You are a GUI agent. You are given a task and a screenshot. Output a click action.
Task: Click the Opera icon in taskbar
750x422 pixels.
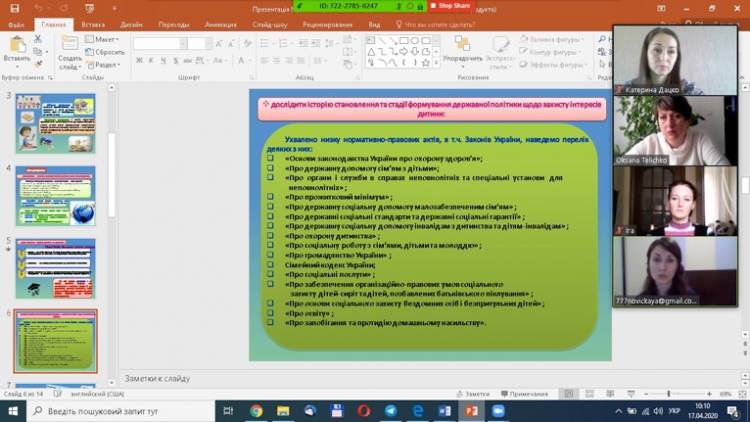[362, 411]
